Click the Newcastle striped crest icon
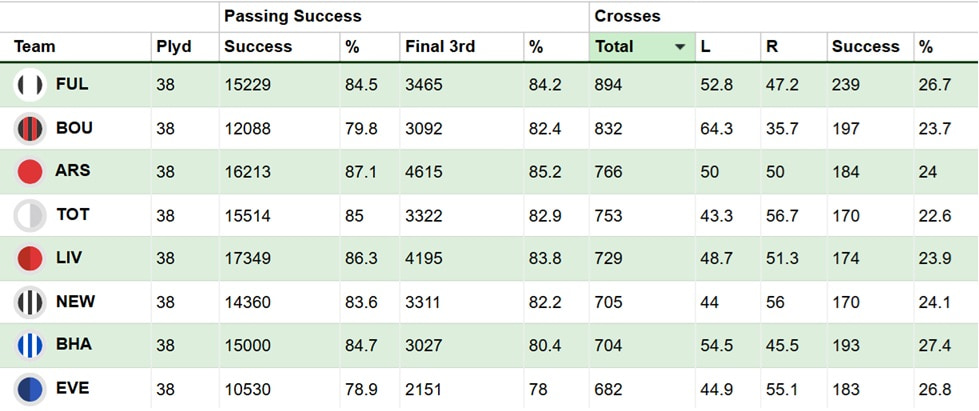Image resolution: width=979 pixels, height=411 pixels. tap(30, 302)
